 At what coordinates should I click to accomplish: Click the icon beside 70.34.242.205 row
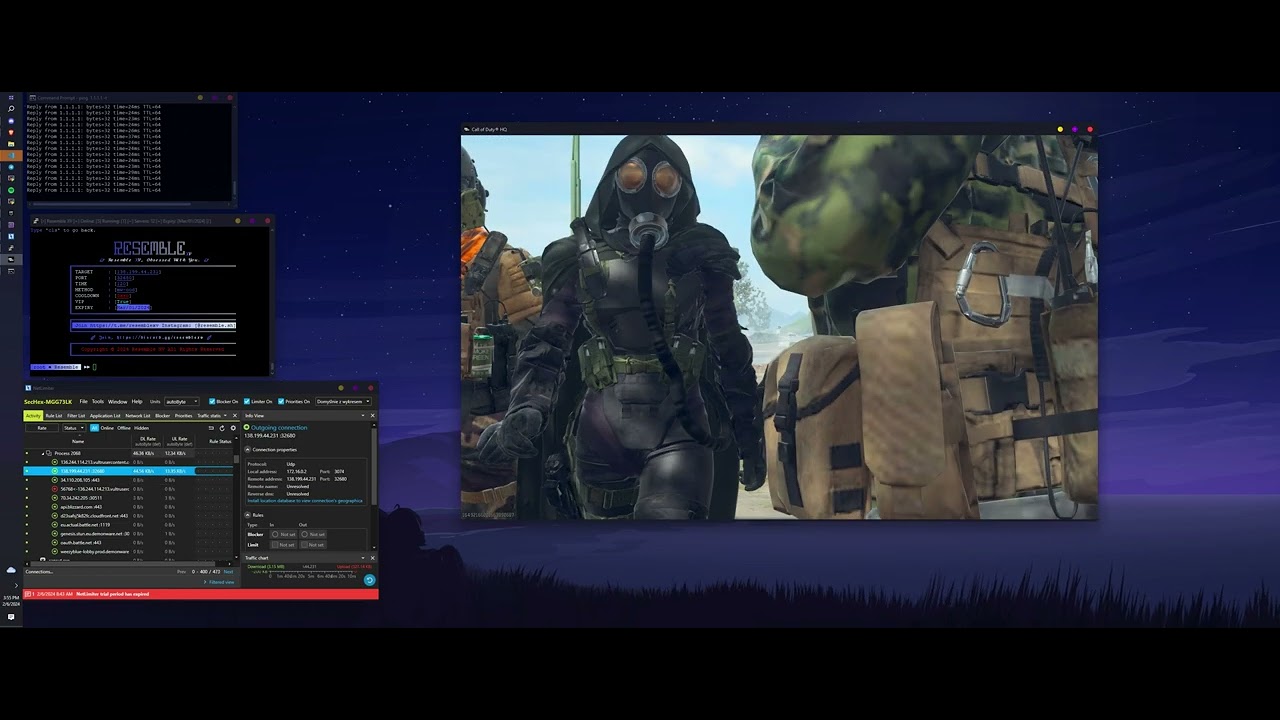(55, 498)
